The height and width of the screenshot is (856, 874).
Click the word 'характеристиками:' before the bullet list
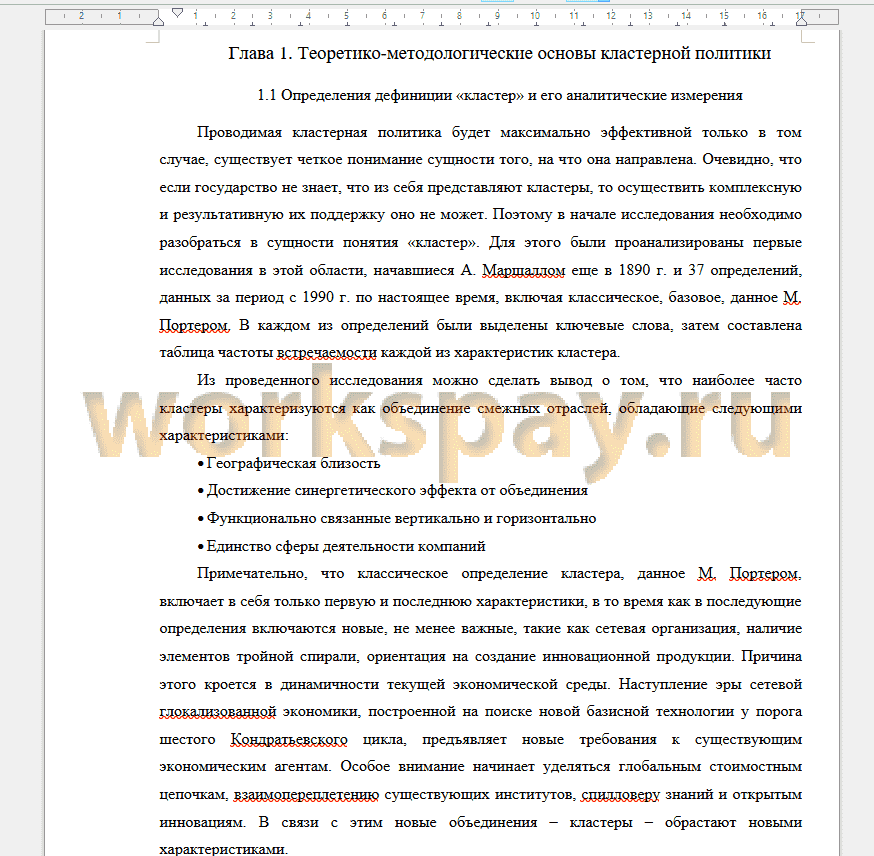(x=224, y=436)
